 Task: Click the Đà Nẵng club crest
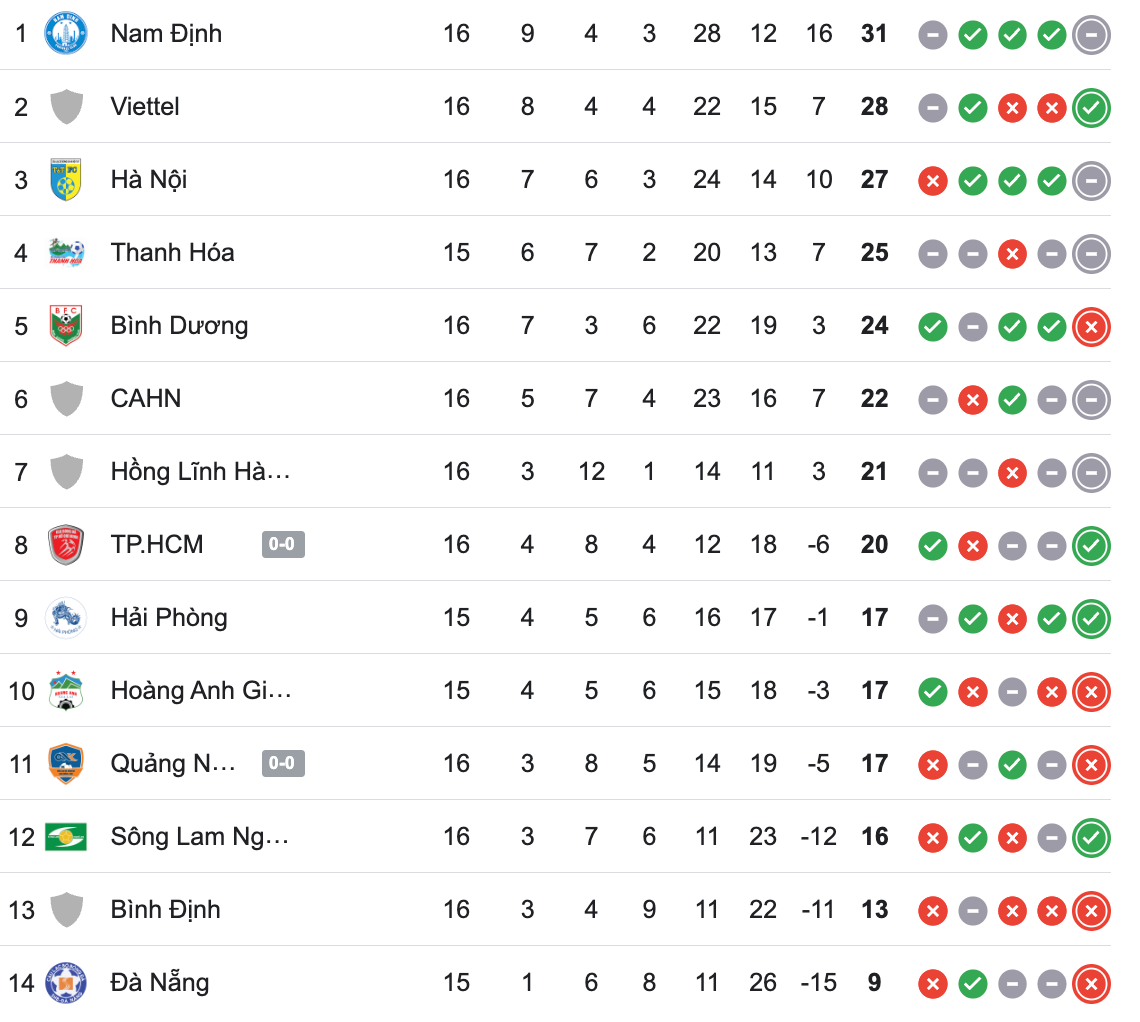(x=66, y=983)
